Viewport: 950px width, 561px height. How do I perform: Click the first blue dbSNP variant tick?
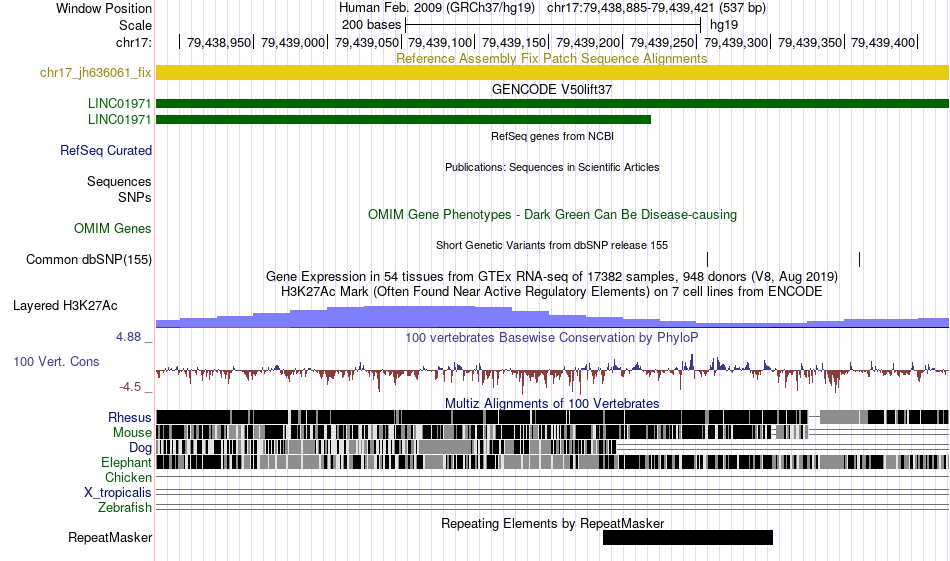(707, 259)
